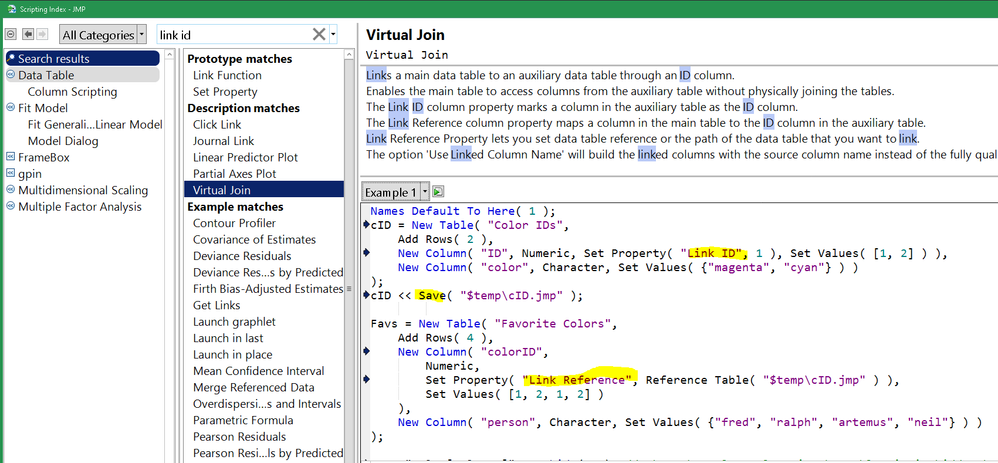Open the Get Links example match
Viewport: 998px width, 463px height.
click(x=216, y=306)
